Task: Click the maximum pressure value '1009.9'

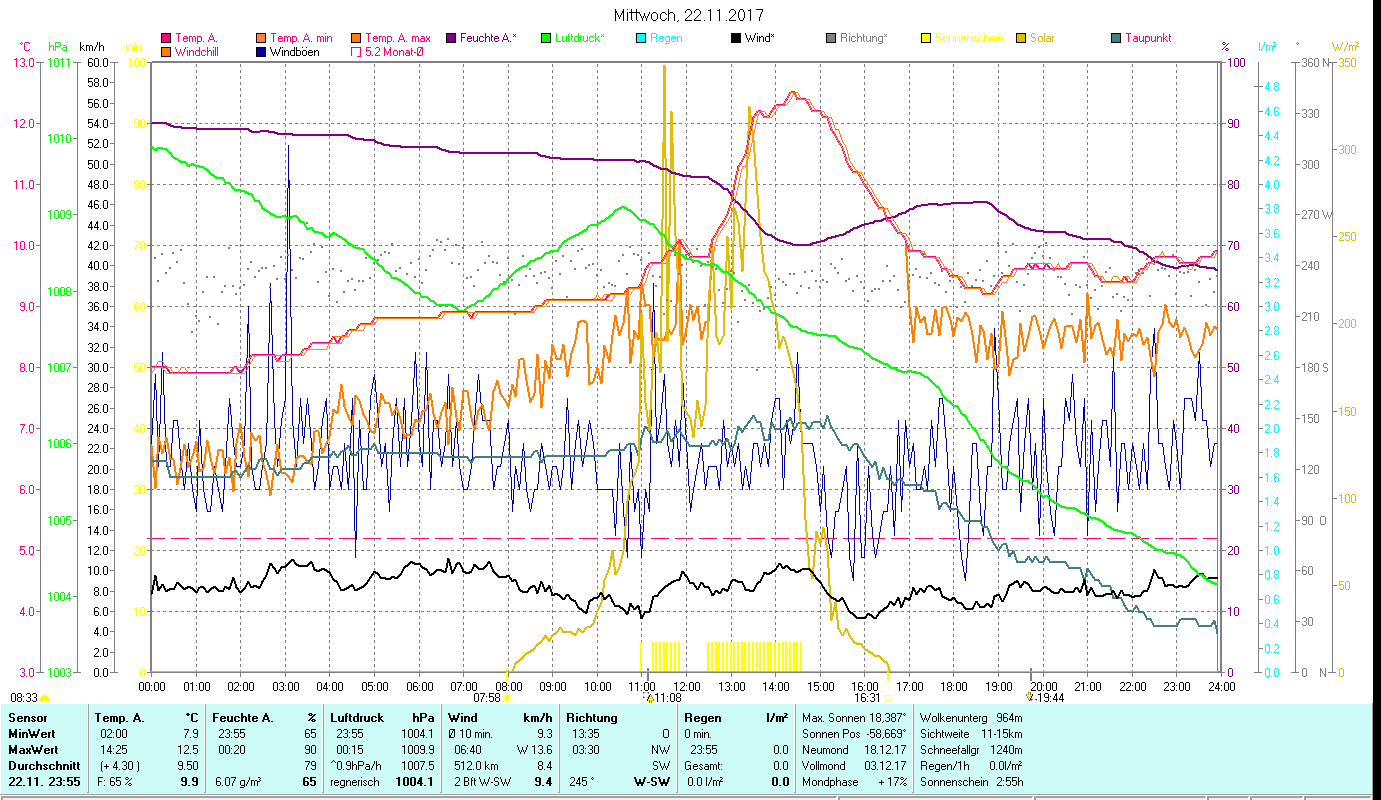Action: click(416, 750)
